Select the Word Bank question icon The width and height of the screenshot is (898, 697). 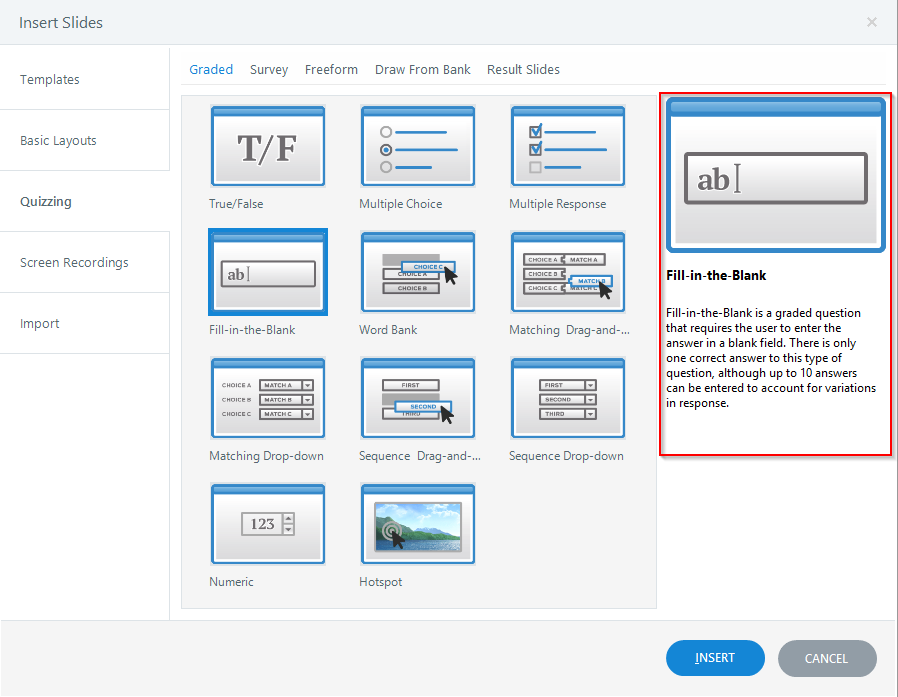pyautogui.click(x=418, y=272)
